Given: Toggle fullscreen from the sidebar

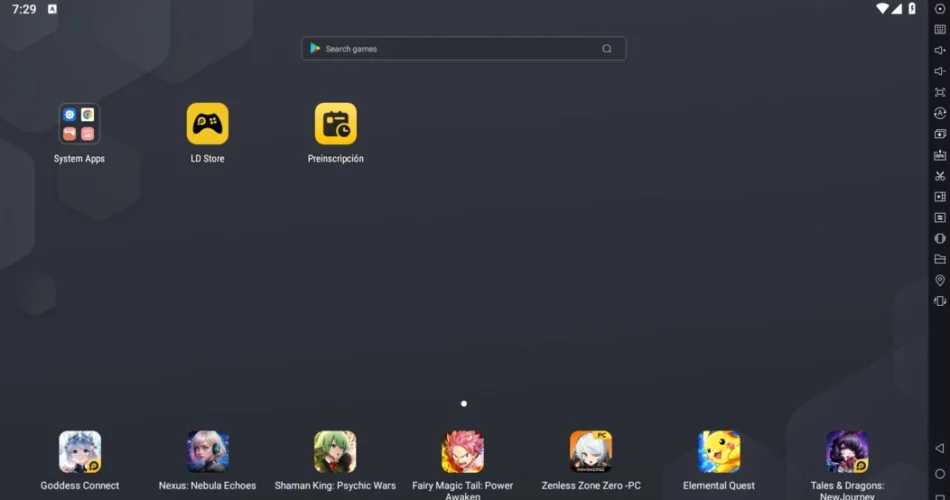Looking at the screenshot, I should point(940,92).
